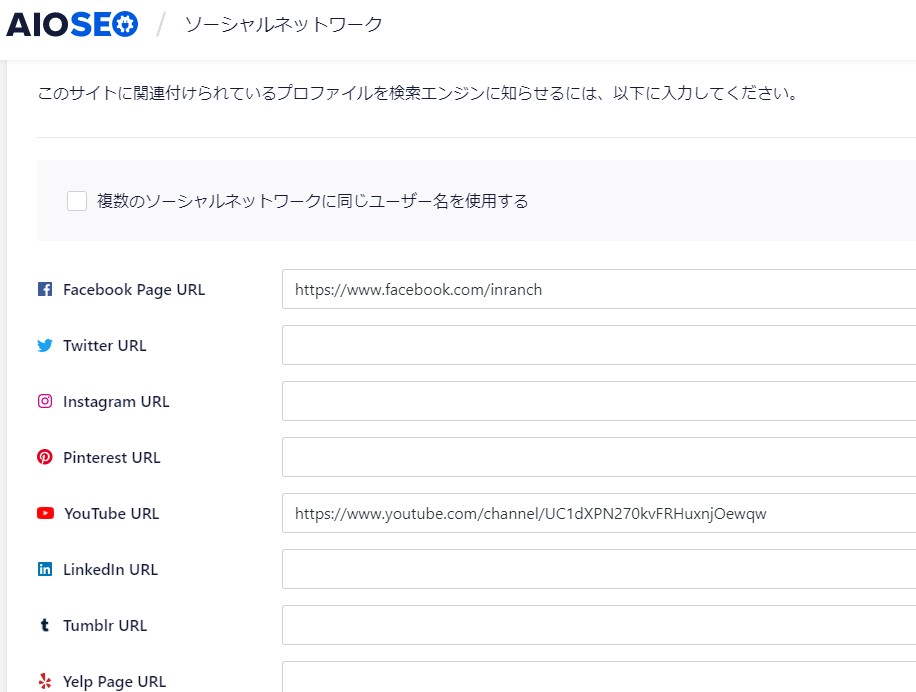Select the Pinterest URL input field
Image resolution: width=916 pixels, height=692 pixels.
click(x=599, y=457)
